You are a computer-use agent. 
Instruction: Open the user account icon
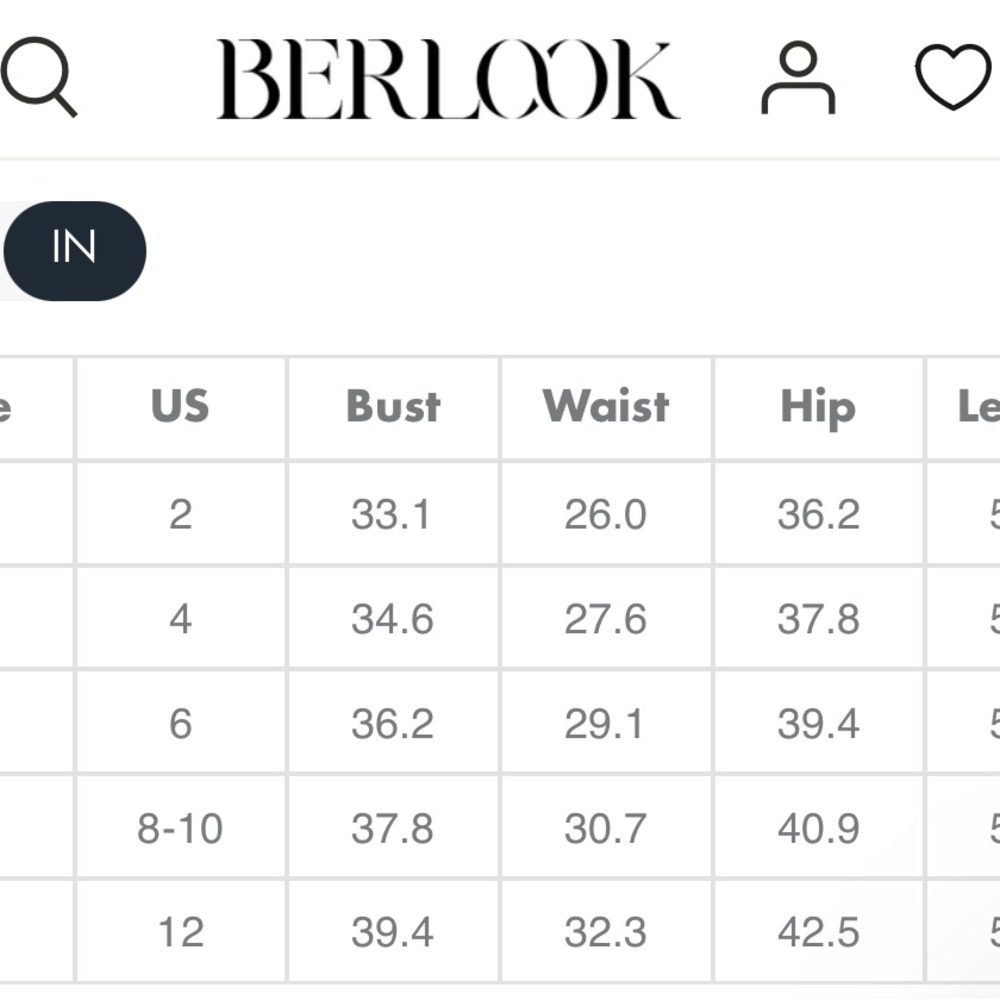pos(798,78)
